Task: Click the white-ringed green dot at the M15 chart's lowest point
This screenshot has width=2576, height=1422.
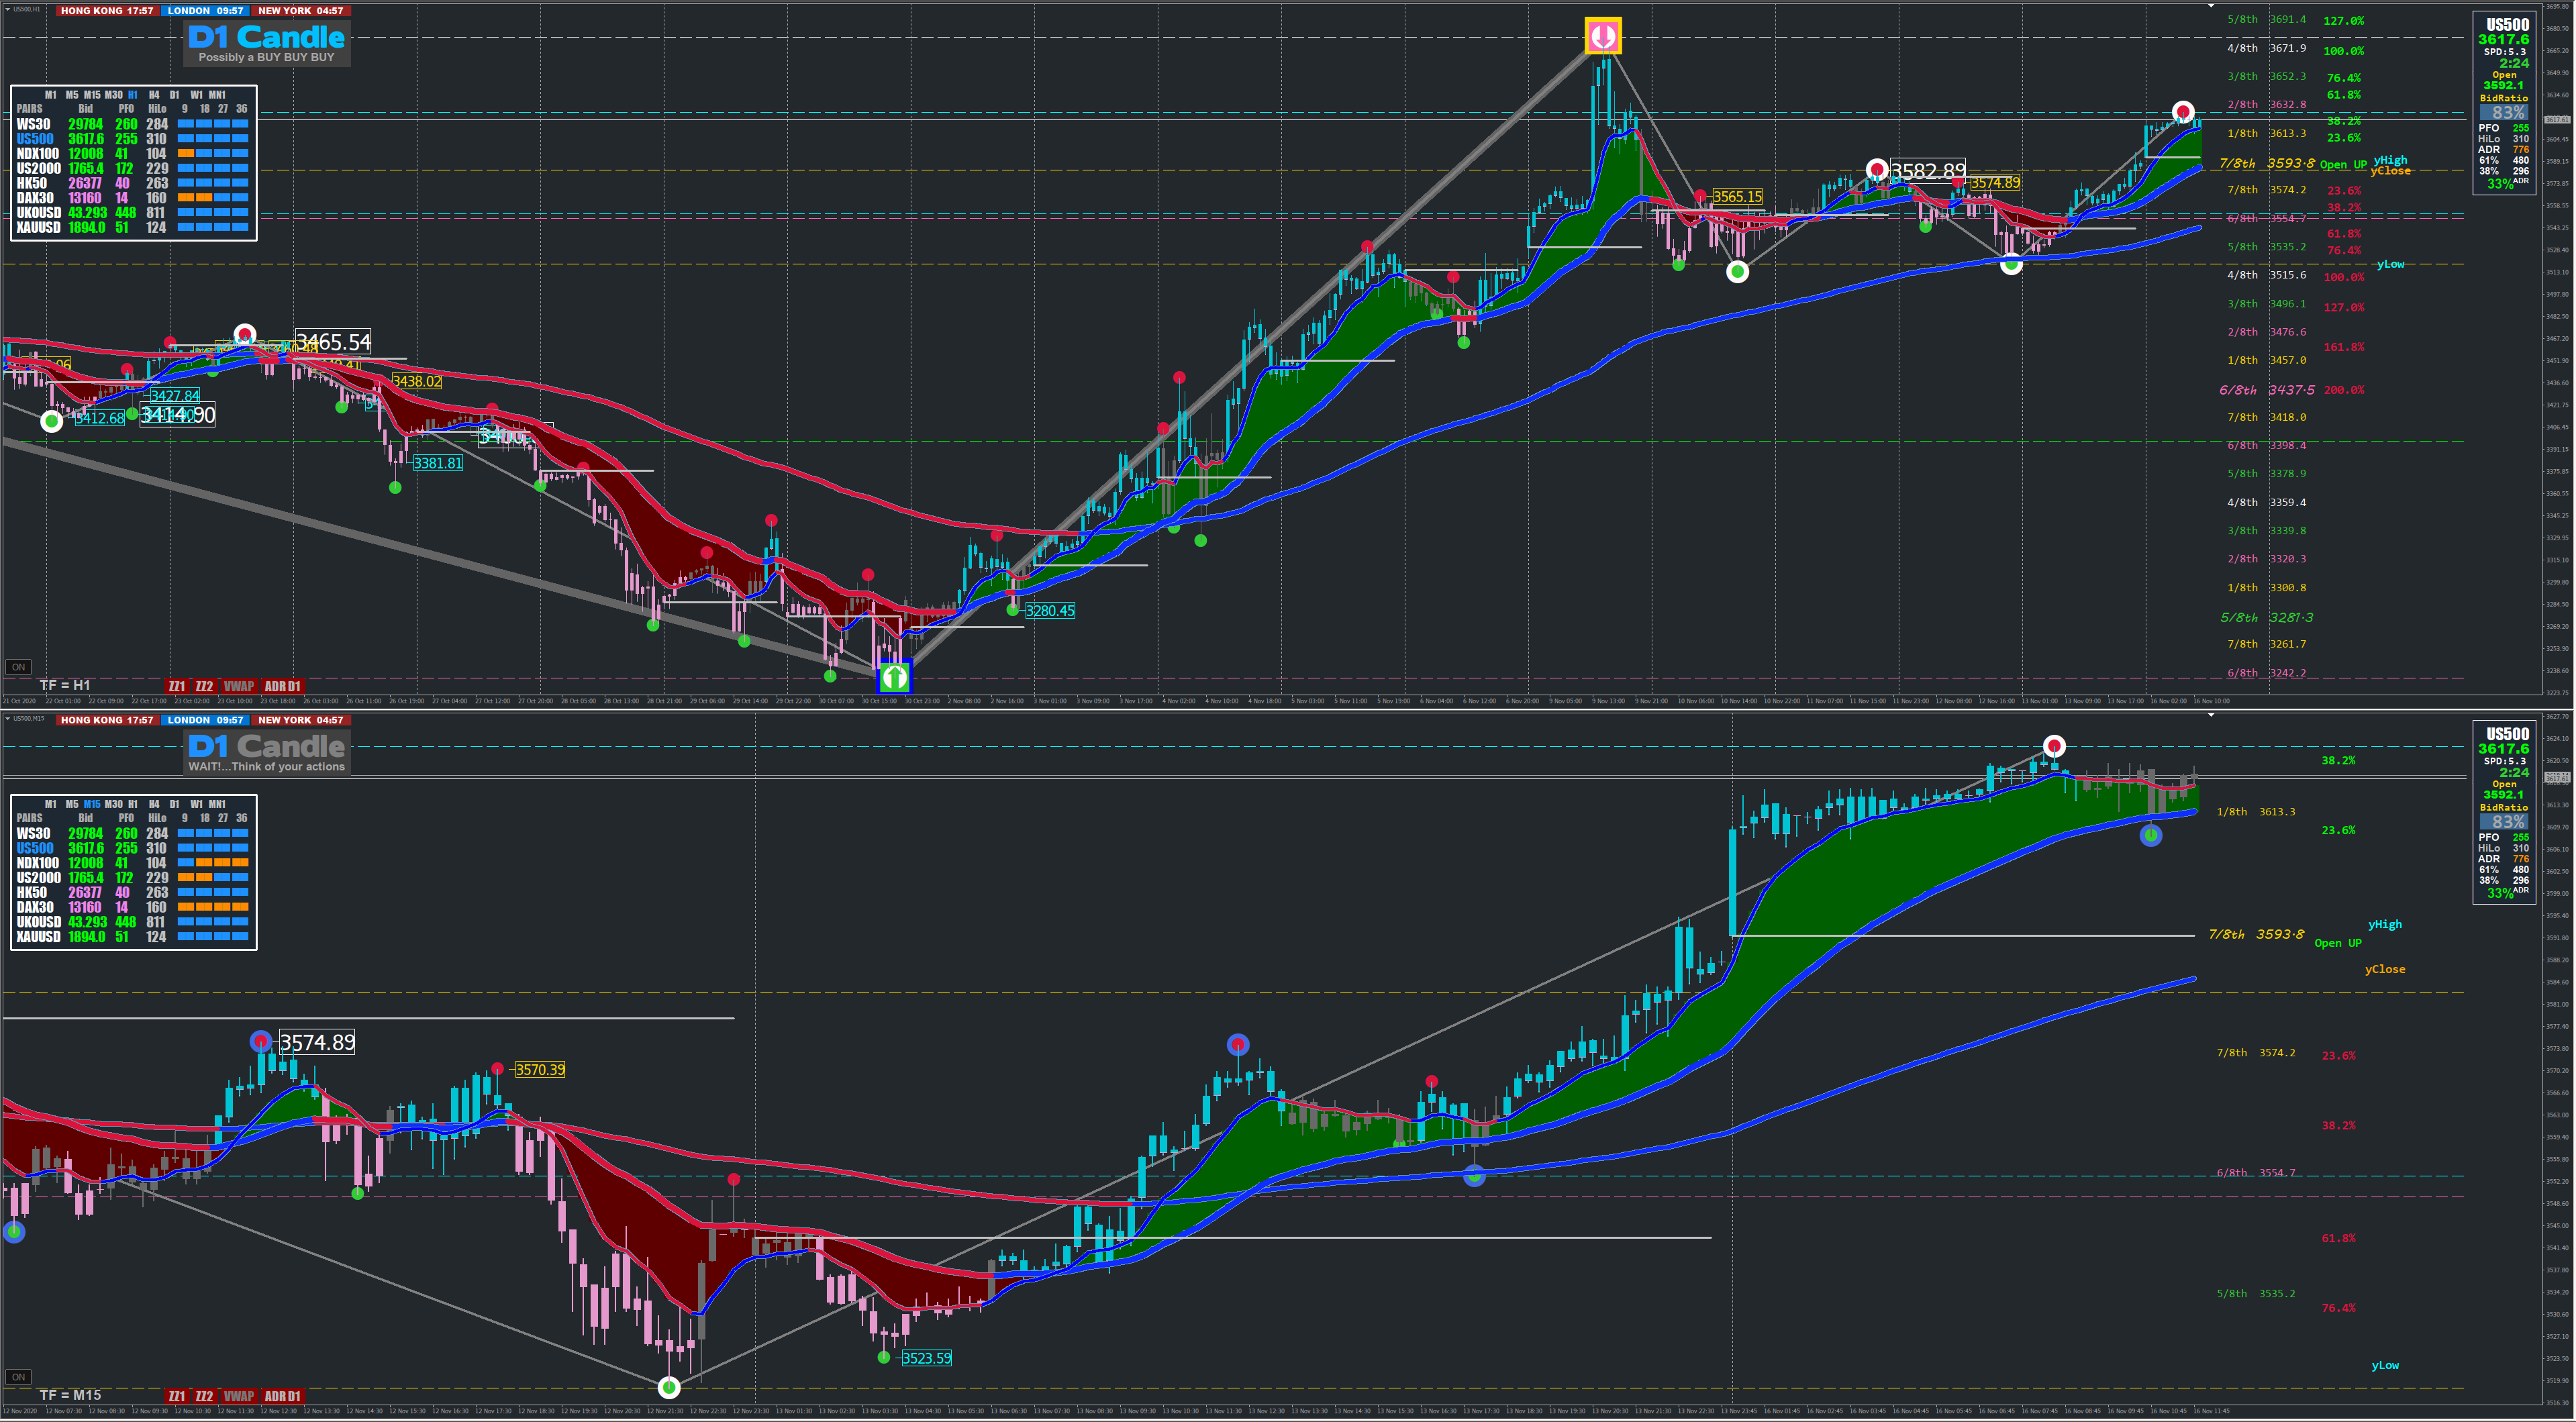Action: (669, 1387)
